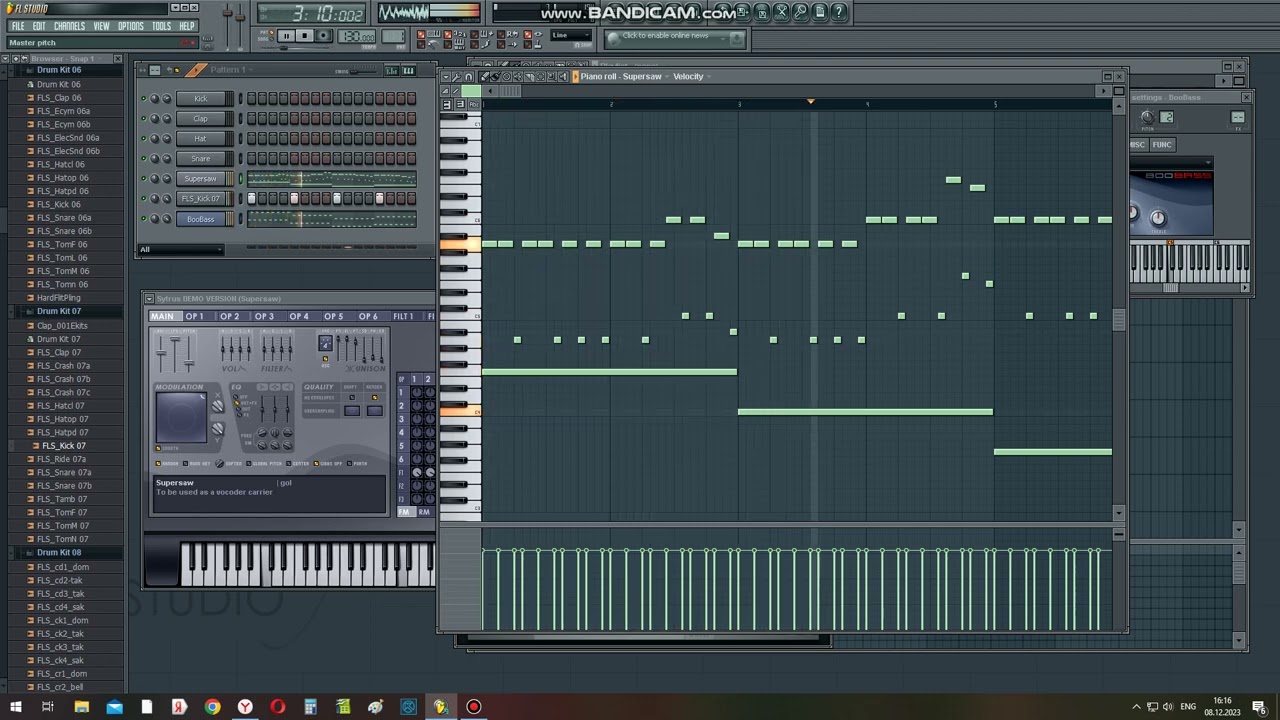The height and width of the screenshot is (720, 1280).
Task: Click the Record transport button
Action: coord(324,36)
